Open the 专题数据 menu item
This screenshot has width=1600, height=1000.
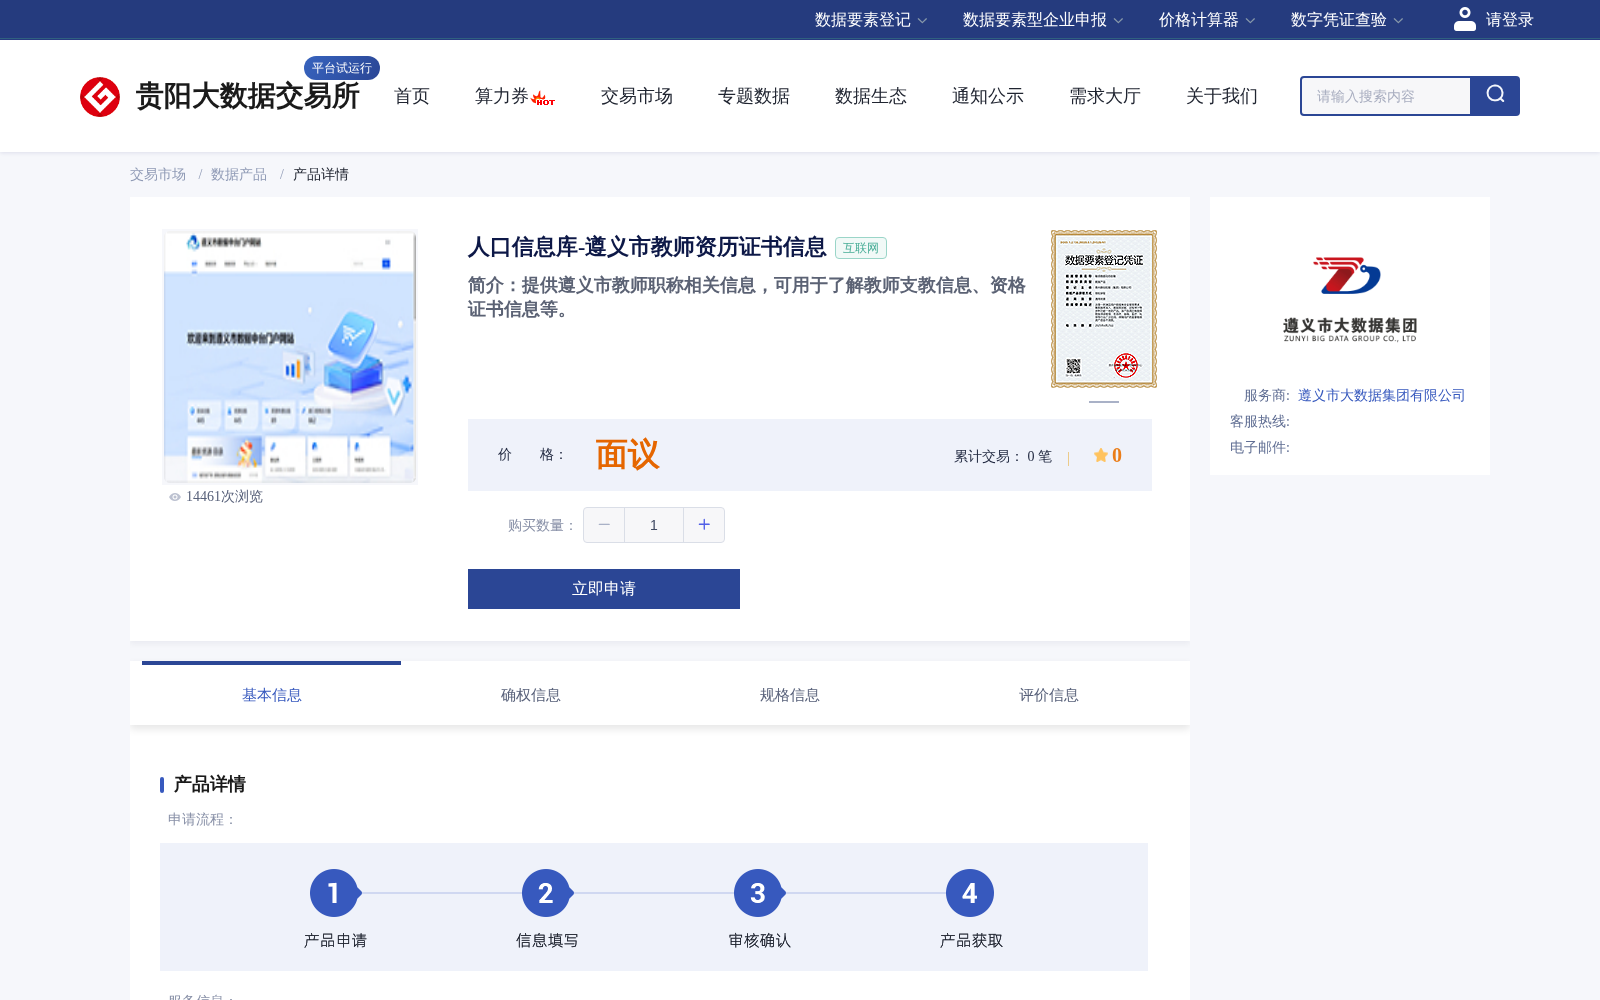754,96
